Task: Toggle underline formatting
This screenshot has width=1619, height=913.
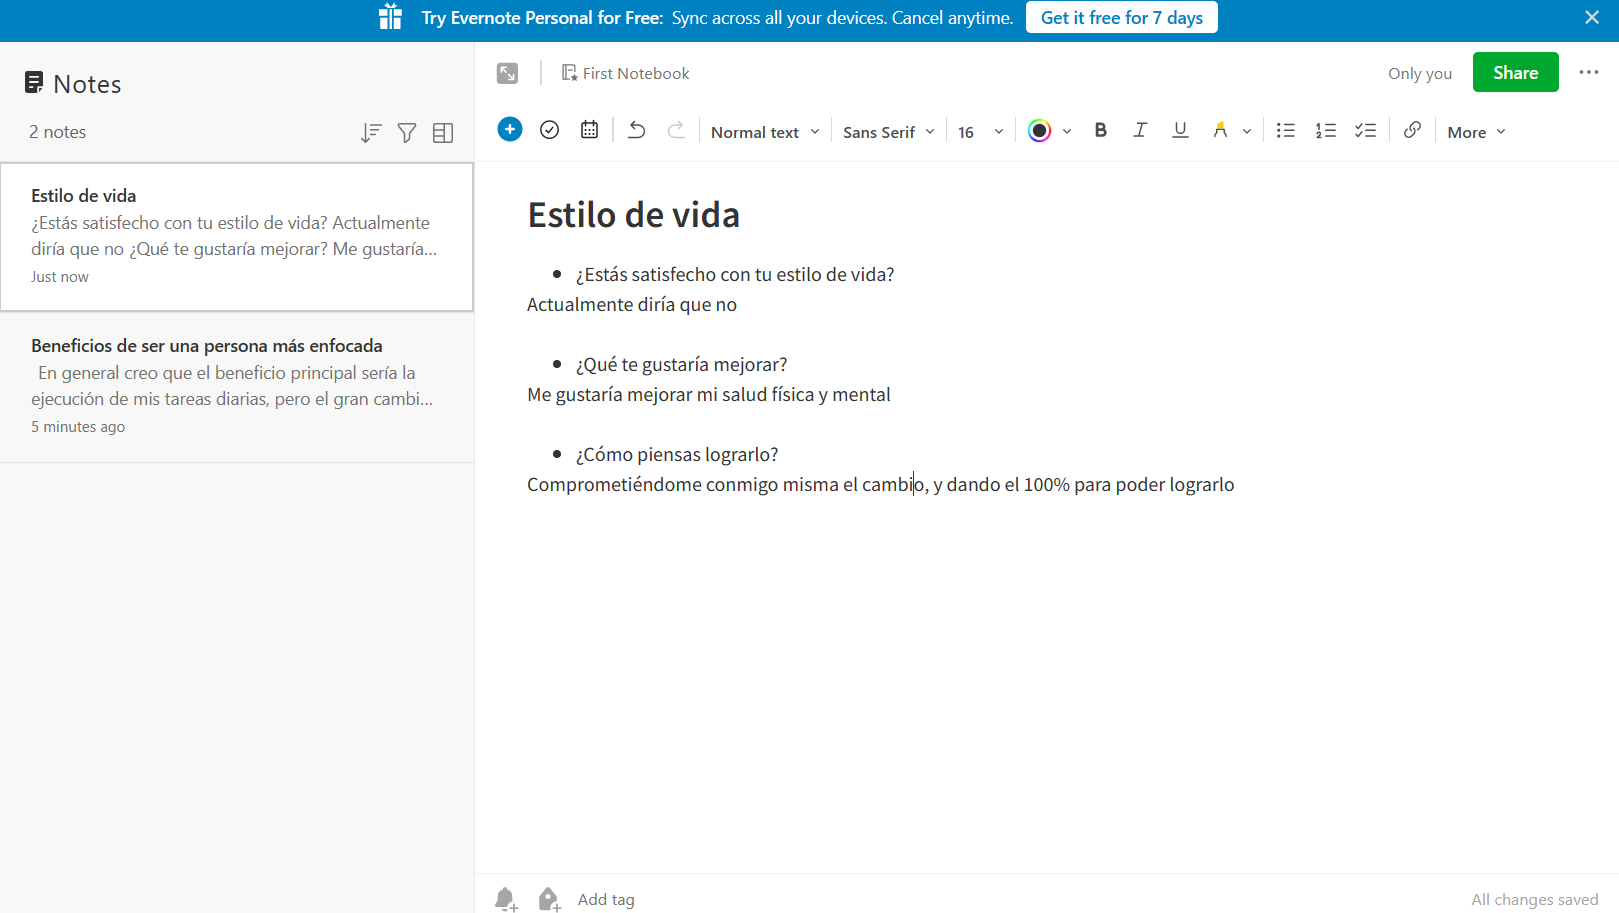Action: tap(1180, 130)
